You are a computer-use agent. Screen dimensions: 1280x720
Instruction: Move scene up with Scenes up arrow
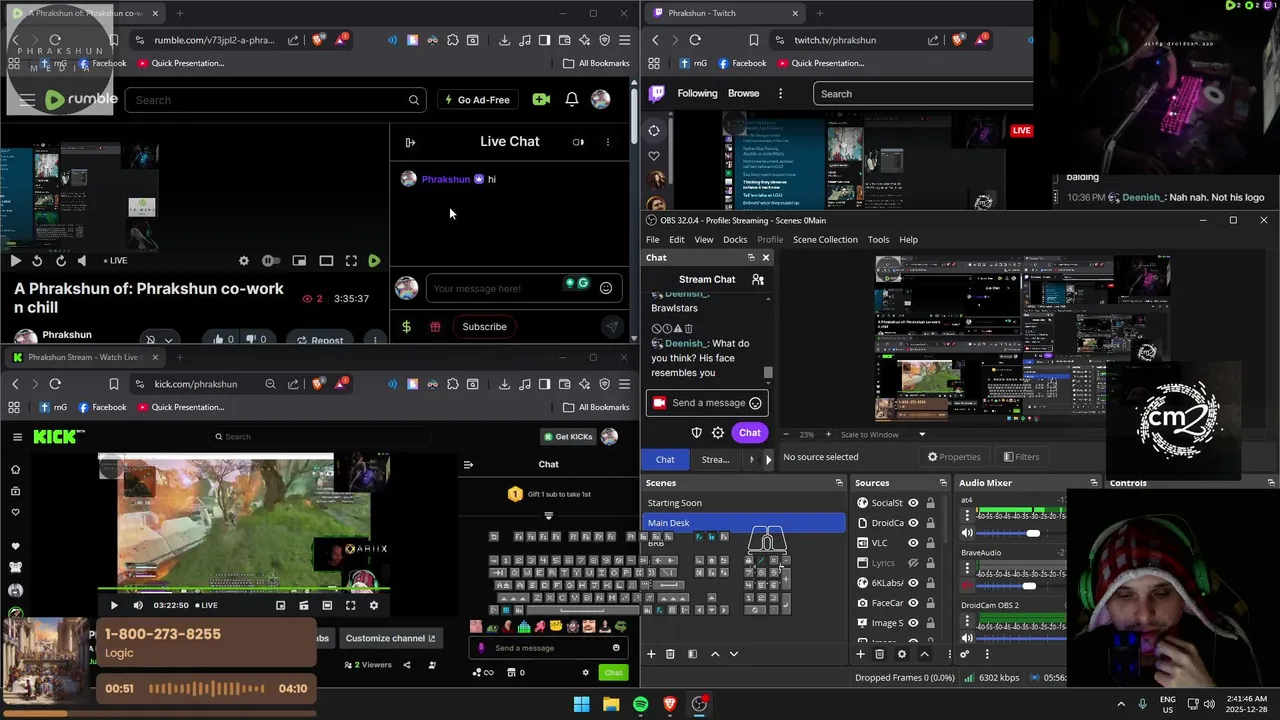(715, 654)
